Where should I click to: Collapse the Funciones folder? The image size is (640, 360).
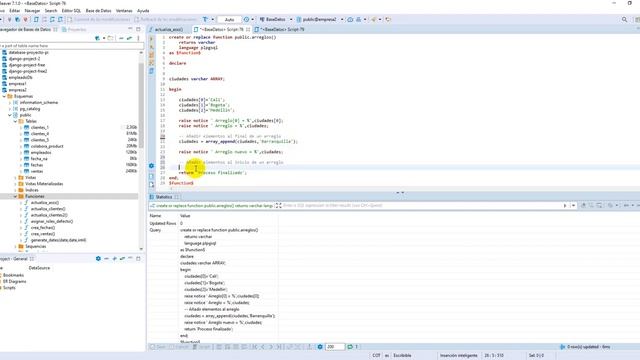pyautogui.click(x=16, y=196)
